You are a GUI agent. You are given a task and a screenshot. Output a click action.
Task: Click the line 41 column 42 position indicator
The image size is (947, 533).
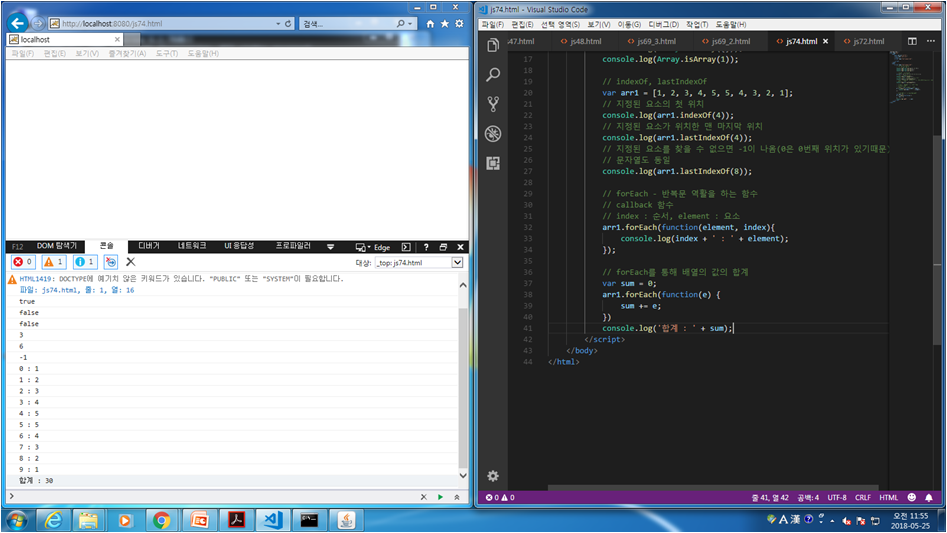point(770,497)
